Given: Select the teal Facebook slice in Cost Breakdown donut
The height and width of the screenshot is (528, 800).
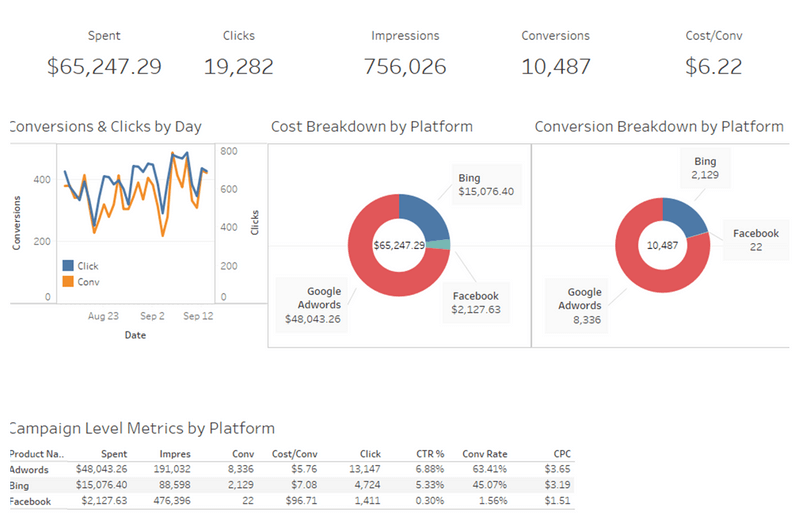Looking at the screenshot, I should pyautogui.click(x=444, y=244).
